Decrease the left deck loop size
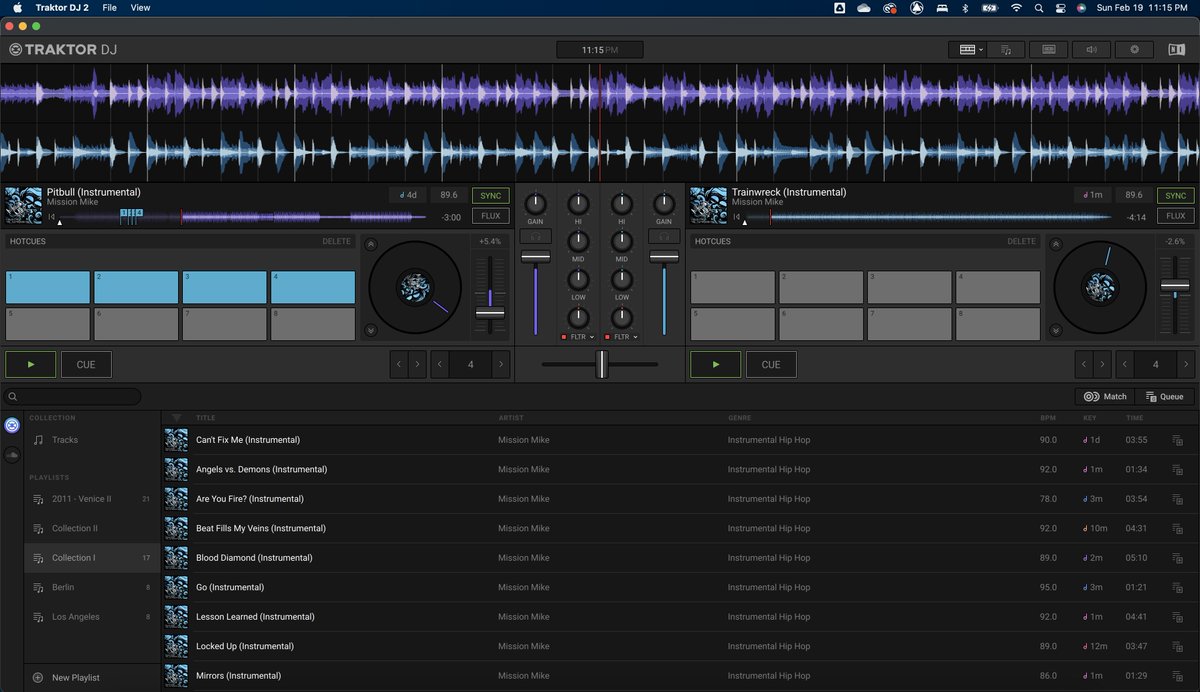The height and width of the screenshot is (692, 1200). [439, 365]
